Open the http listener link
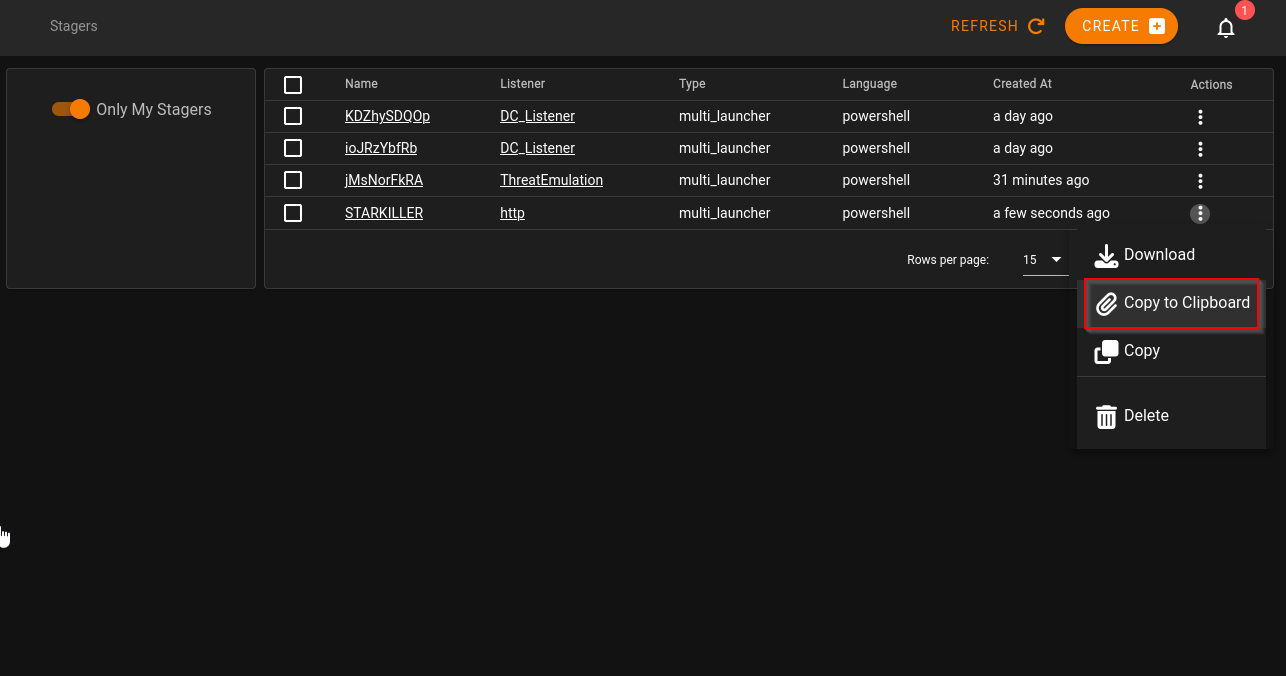 [x=512, y=213]
